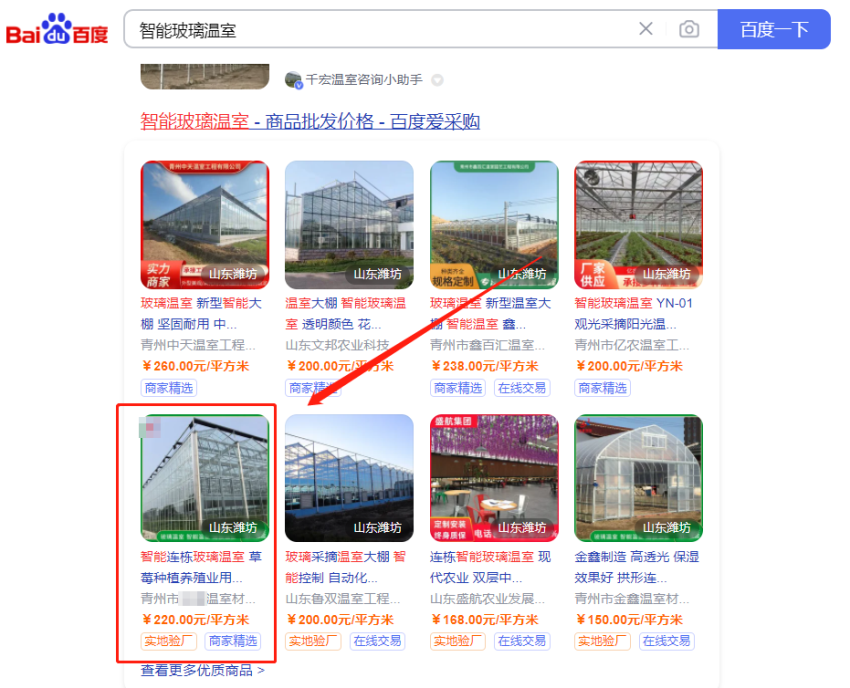Screen dimensions: 850x688
Task: Click the Baidu logo
Action: (x=57, y=29)
